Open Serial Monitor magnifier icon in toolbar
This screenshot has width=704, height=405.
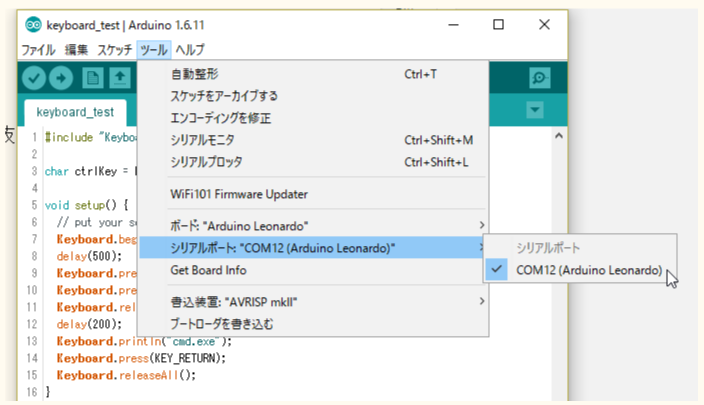540,78
